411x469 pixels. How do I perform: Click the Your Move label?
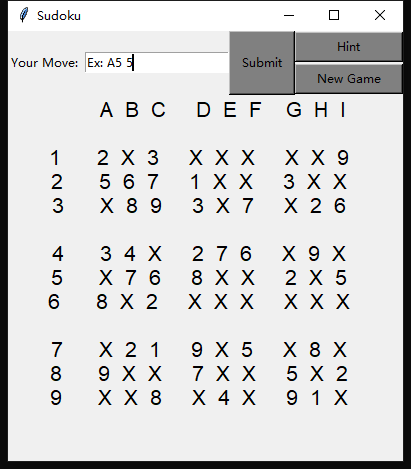click(x=44, y=63)
